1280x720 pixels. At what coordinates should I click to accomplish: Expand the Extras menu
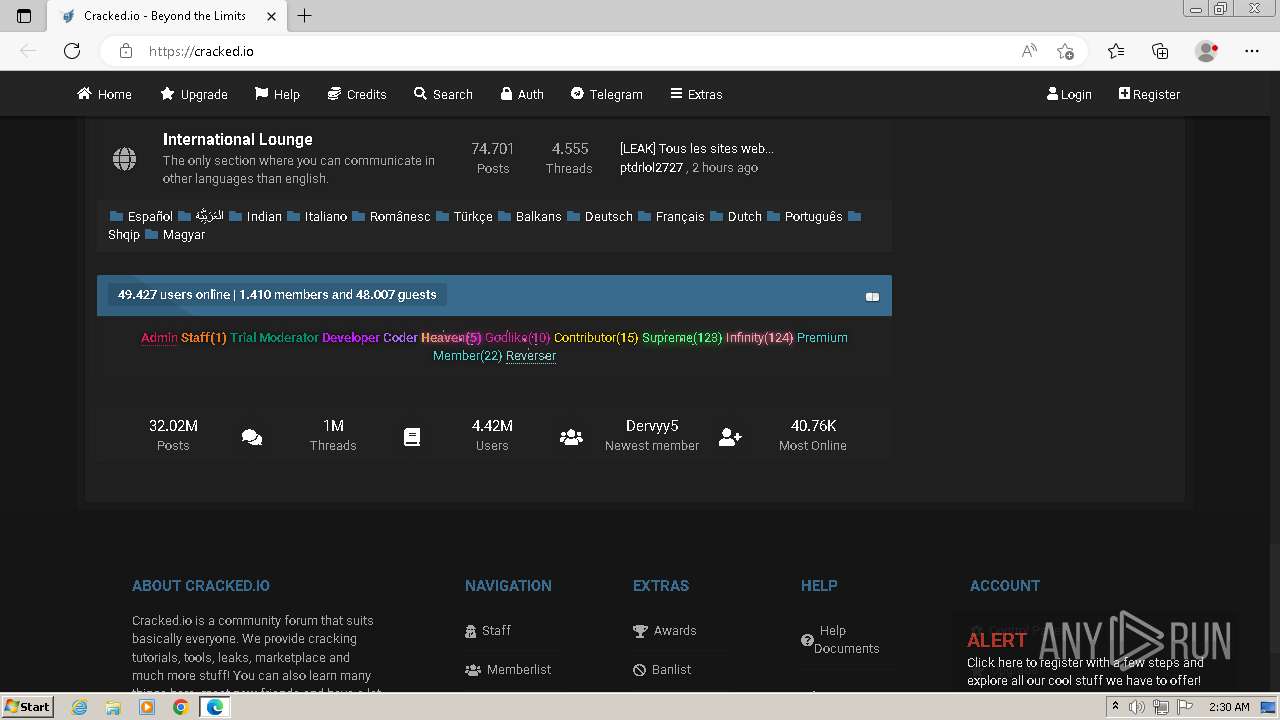(696, 94)
